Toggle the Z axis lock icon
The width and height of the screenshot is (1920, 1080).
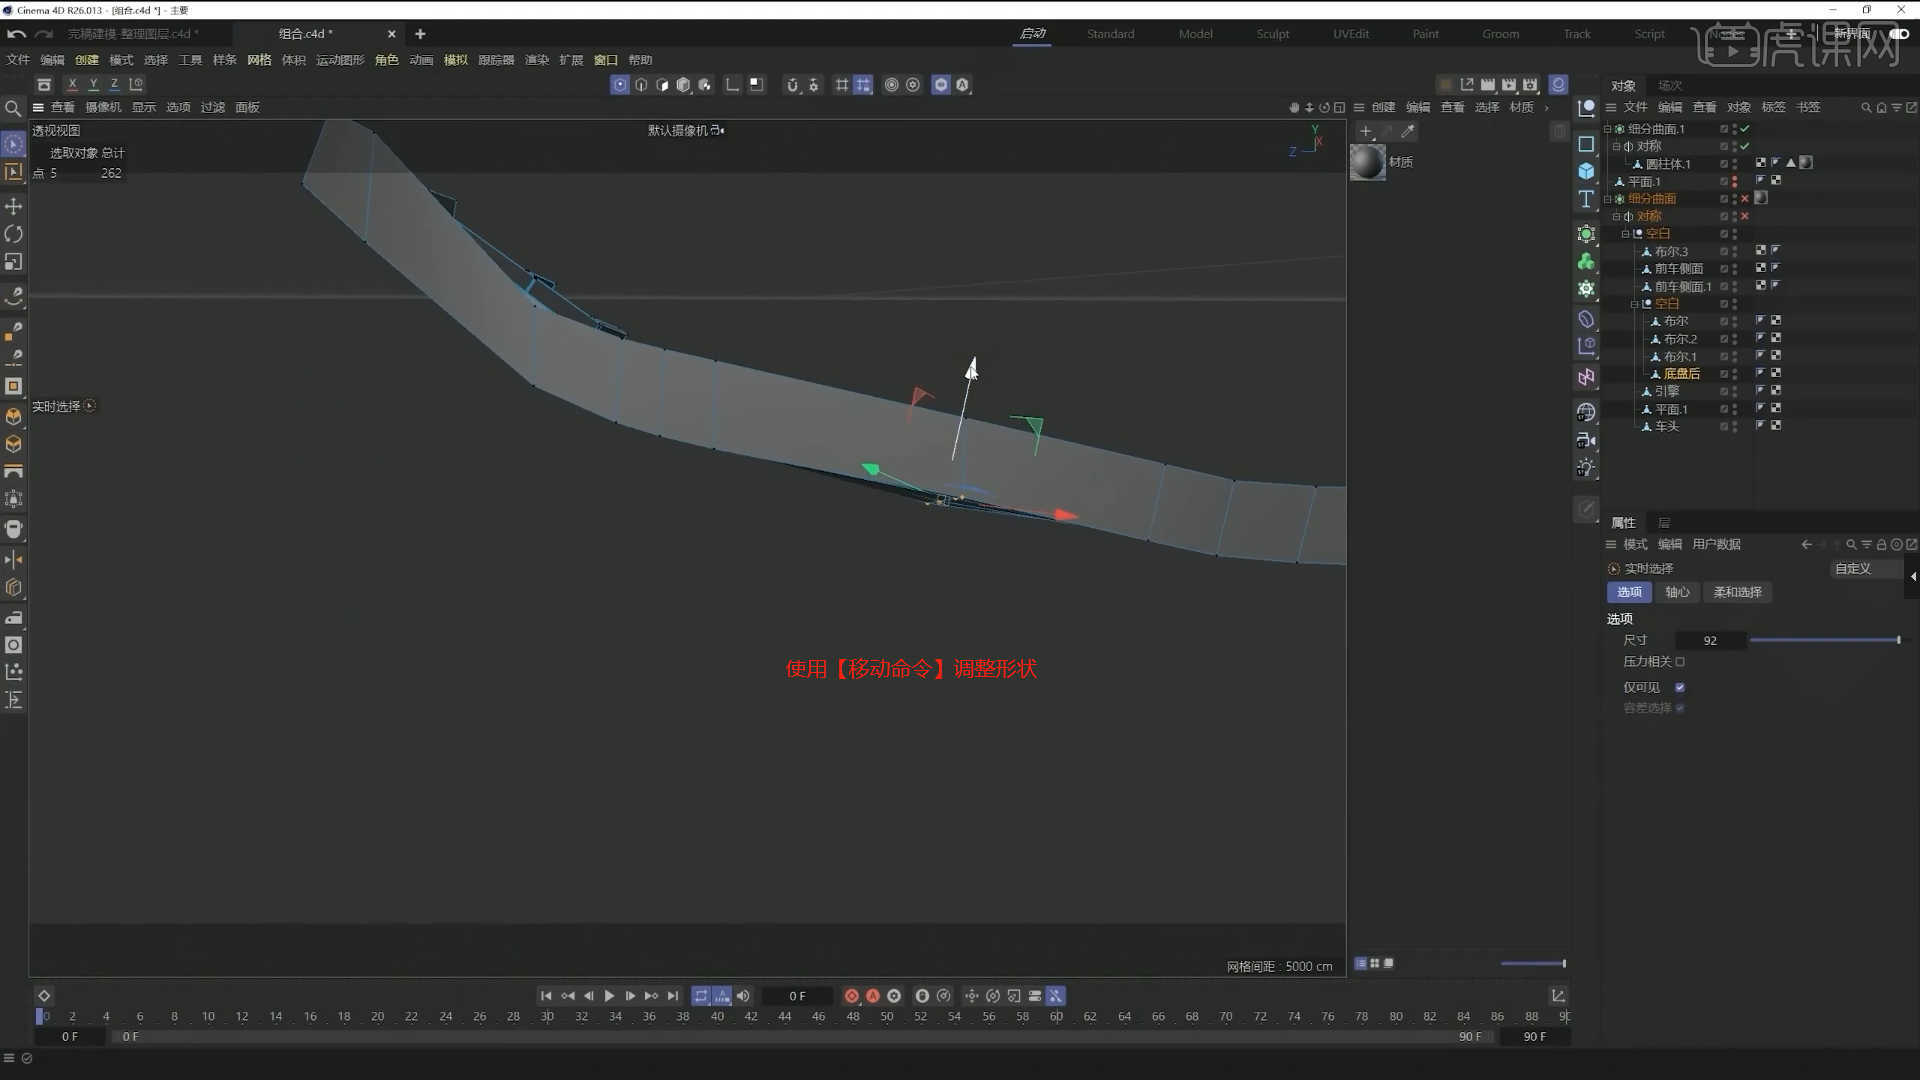114,85
